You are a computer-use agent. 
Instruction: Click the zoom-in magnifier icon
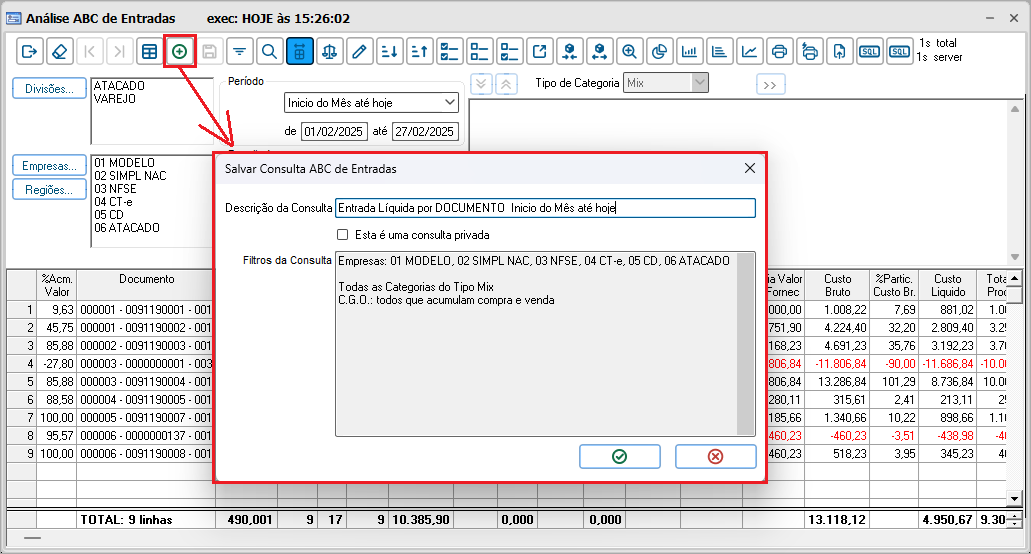(x=630, y=51)
